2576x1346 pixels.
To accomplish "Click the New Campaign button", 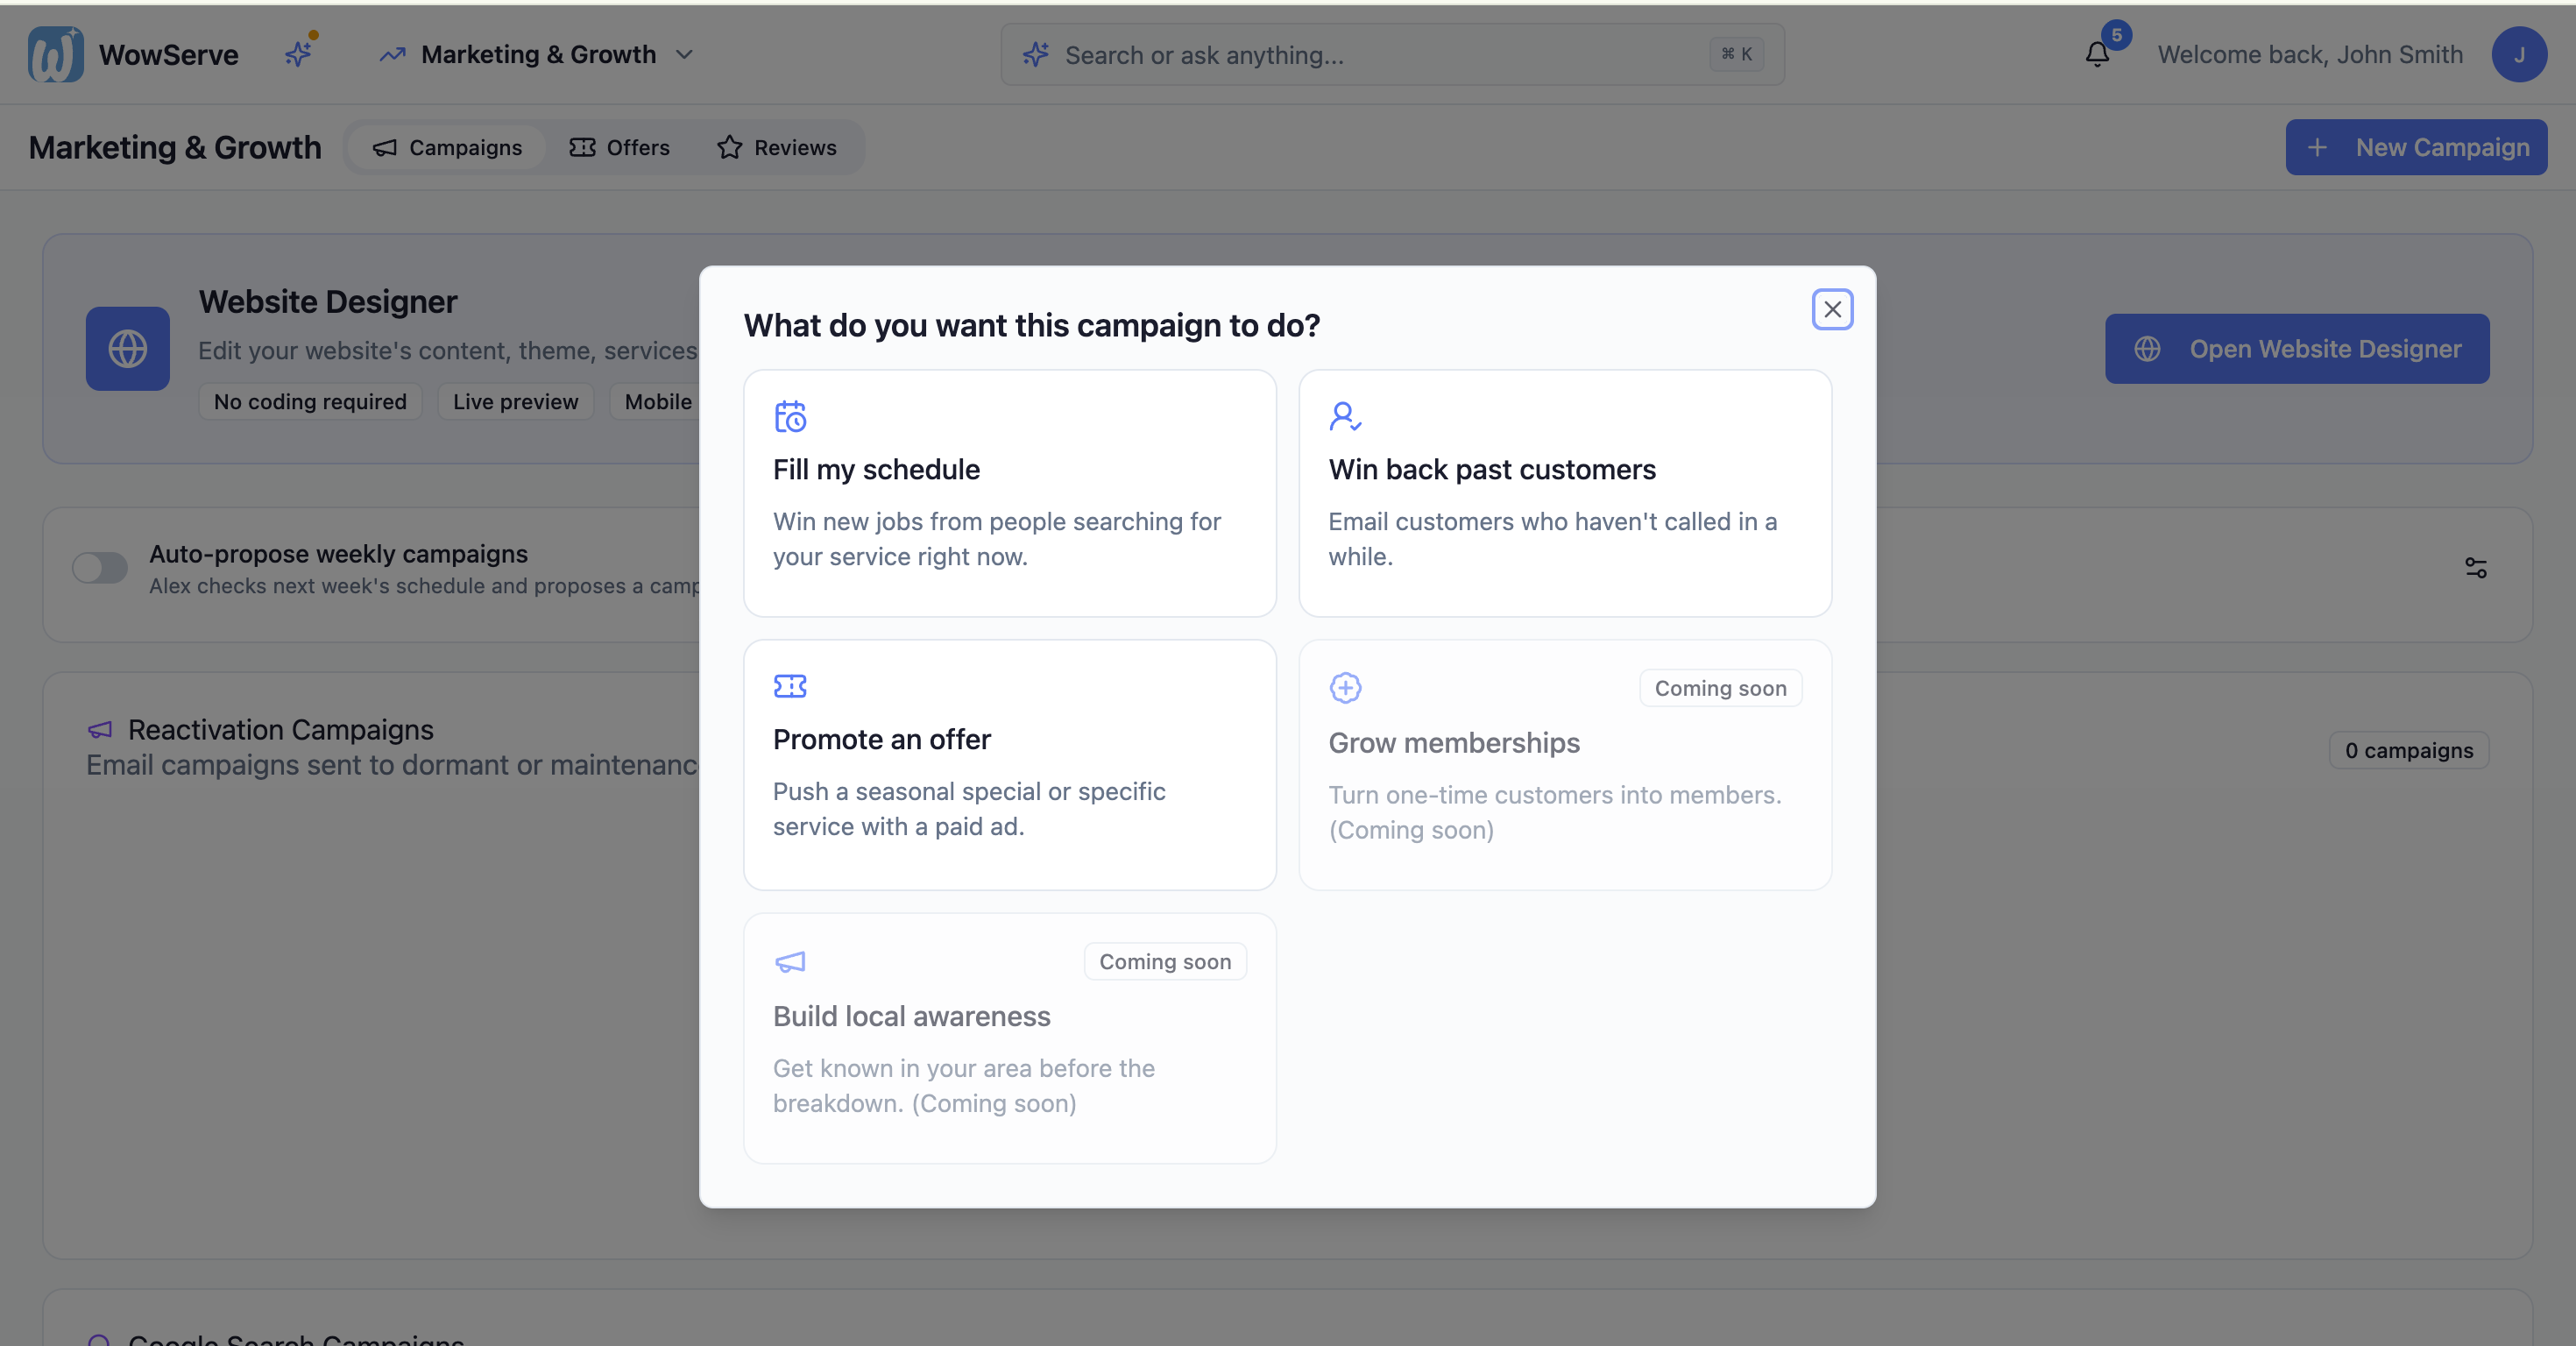I will (2416, 148).
